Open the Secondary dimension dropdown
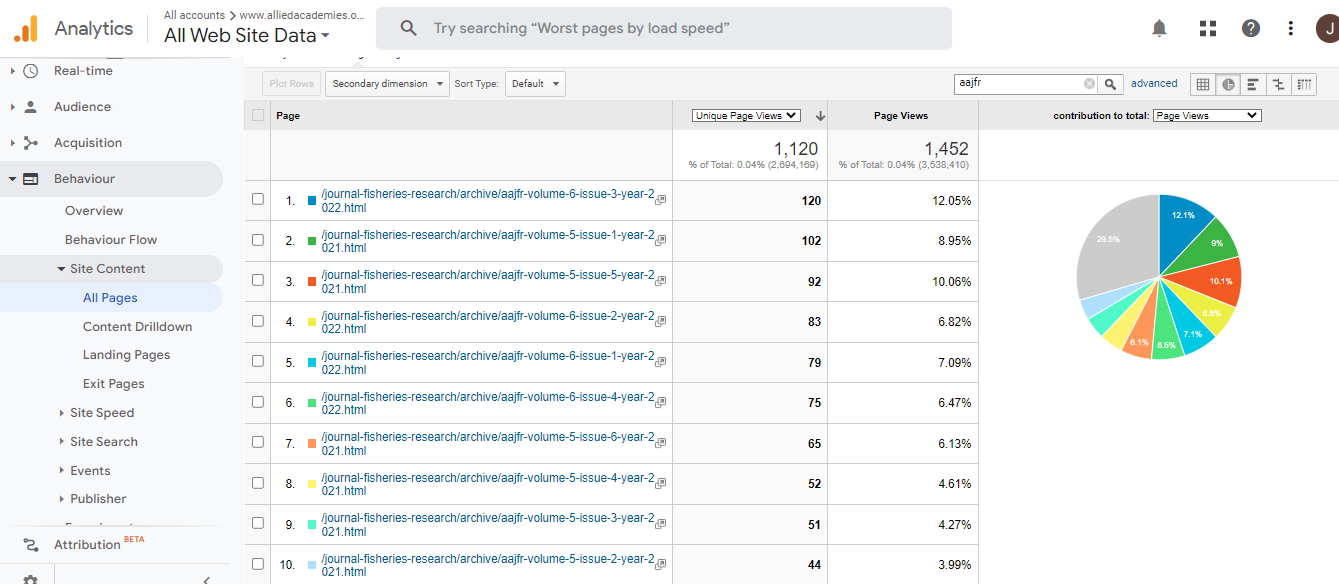 pyautogui.click(x=386, y=84)
